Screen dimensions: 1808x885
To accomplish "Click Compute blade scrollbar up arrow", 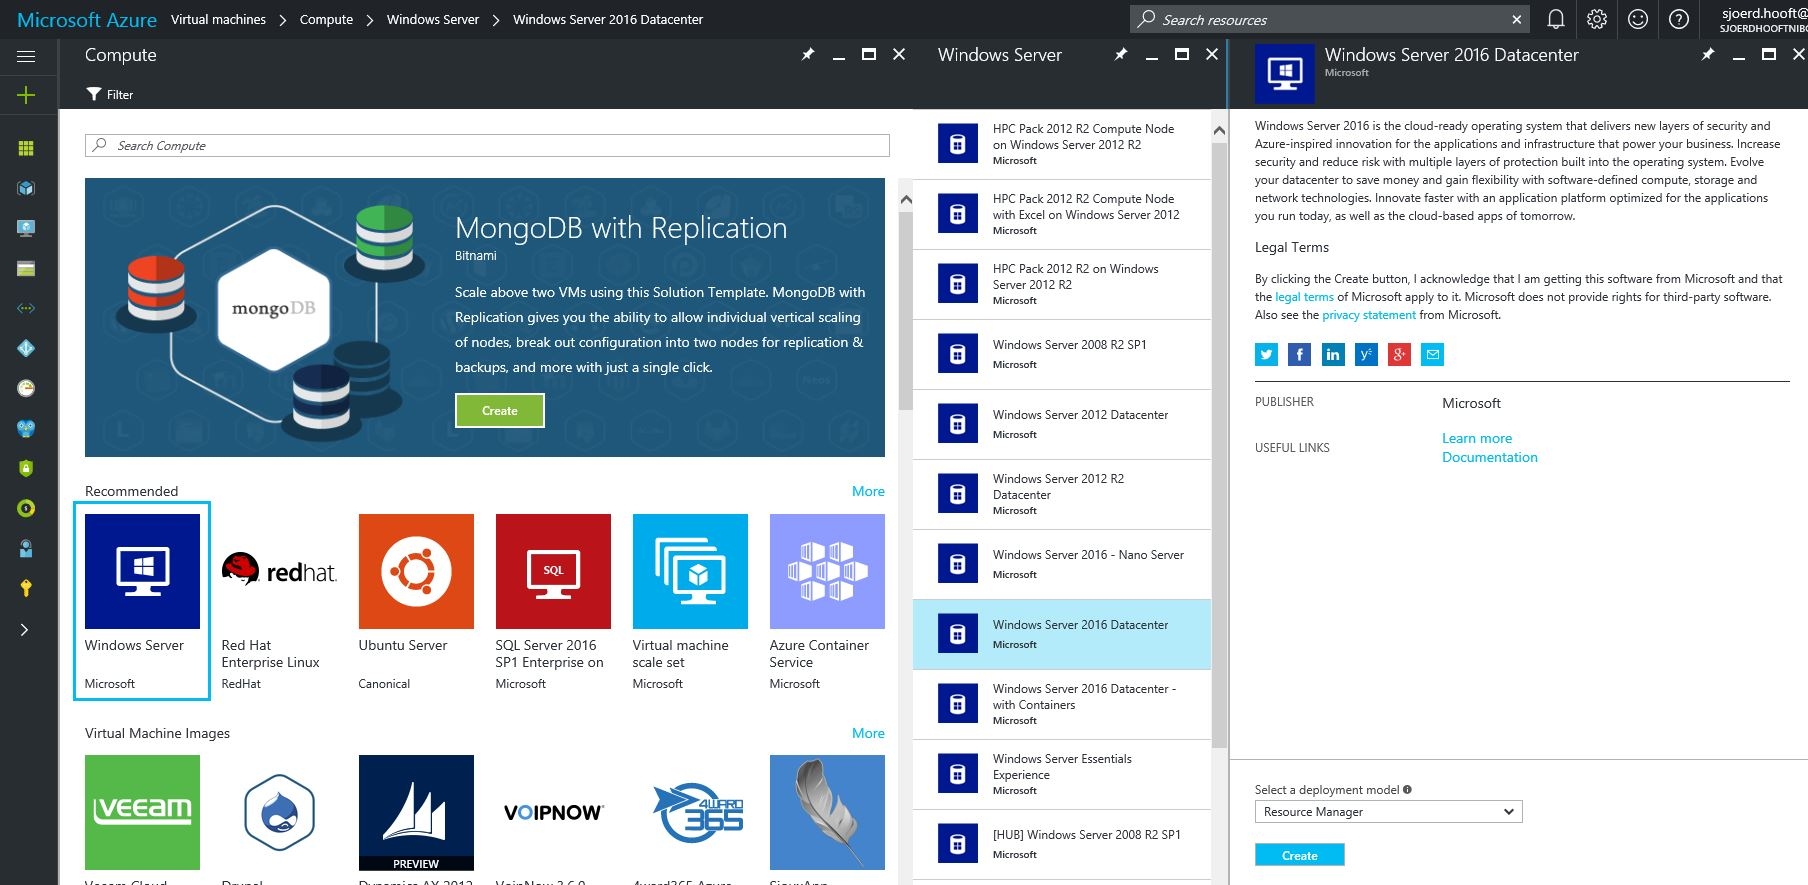I will pos(906,199).
